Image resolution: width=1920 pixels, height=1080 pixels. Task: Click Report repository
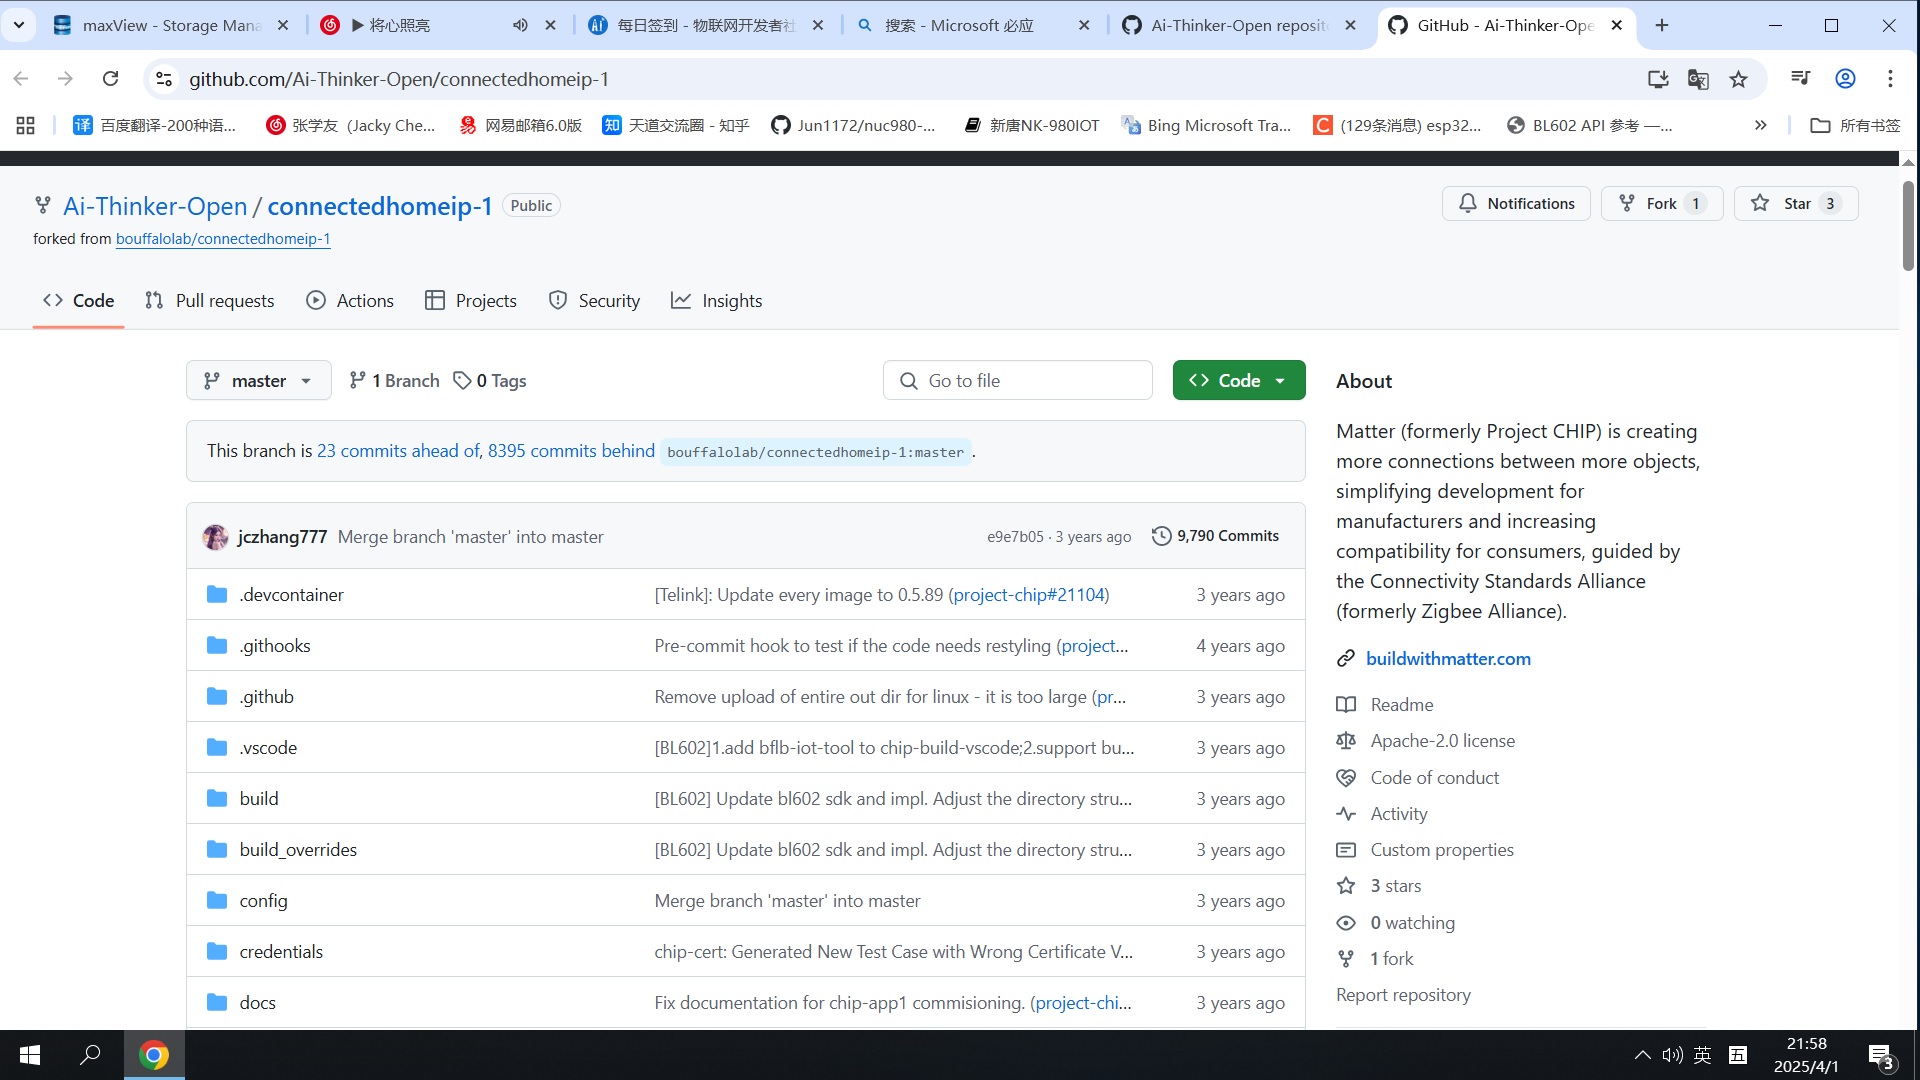click(x=1403, y=994)
